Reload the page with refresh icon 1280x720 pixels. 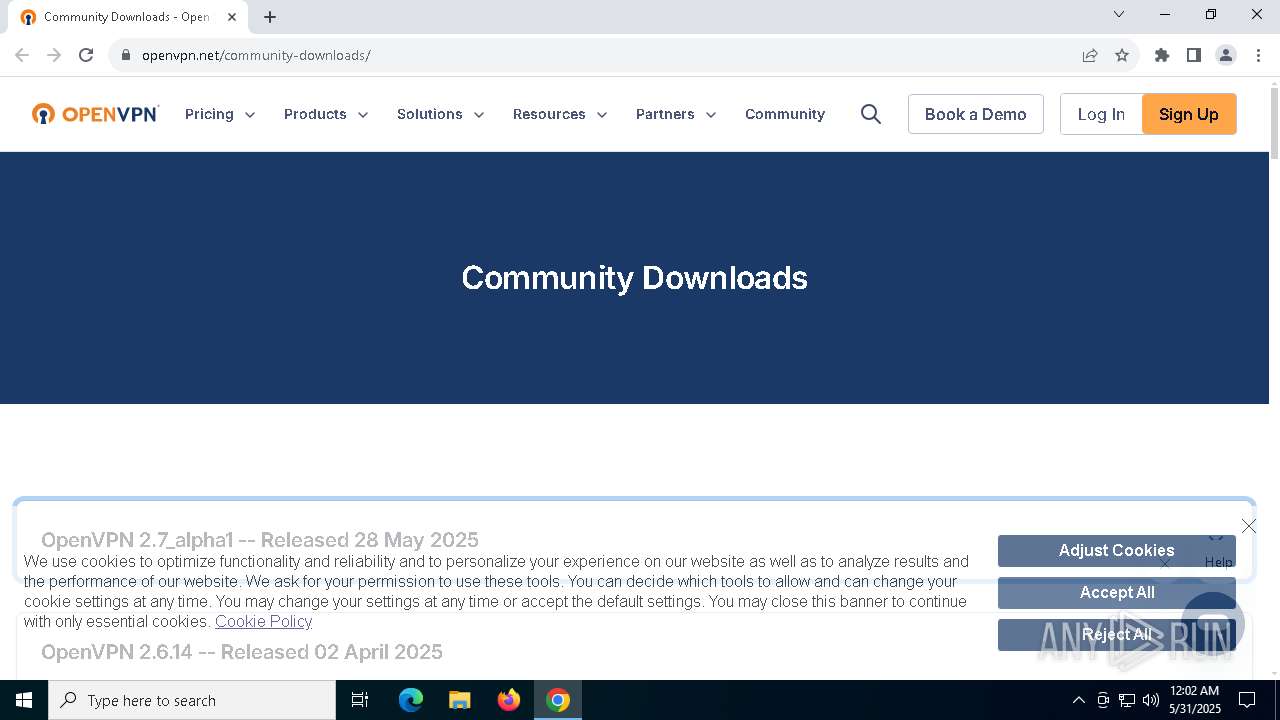point(86,55)
